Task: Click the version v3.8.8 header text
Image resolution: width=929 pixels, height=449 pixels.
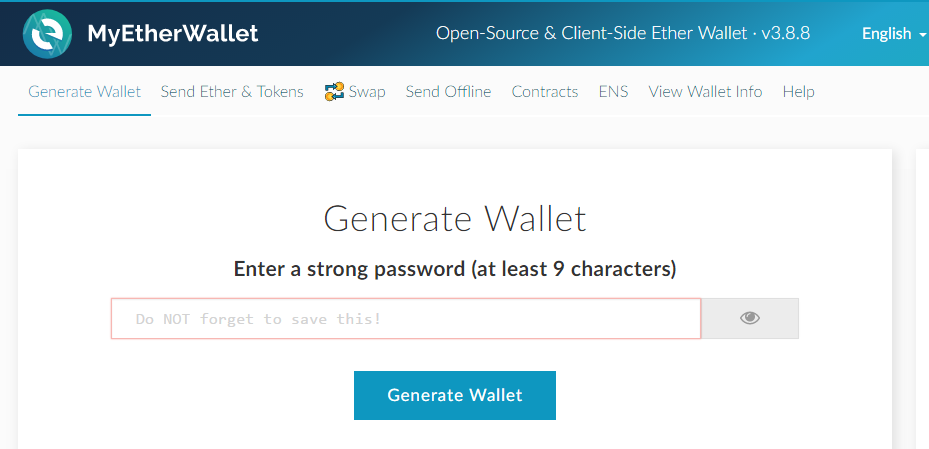Action: pos(786,34)
